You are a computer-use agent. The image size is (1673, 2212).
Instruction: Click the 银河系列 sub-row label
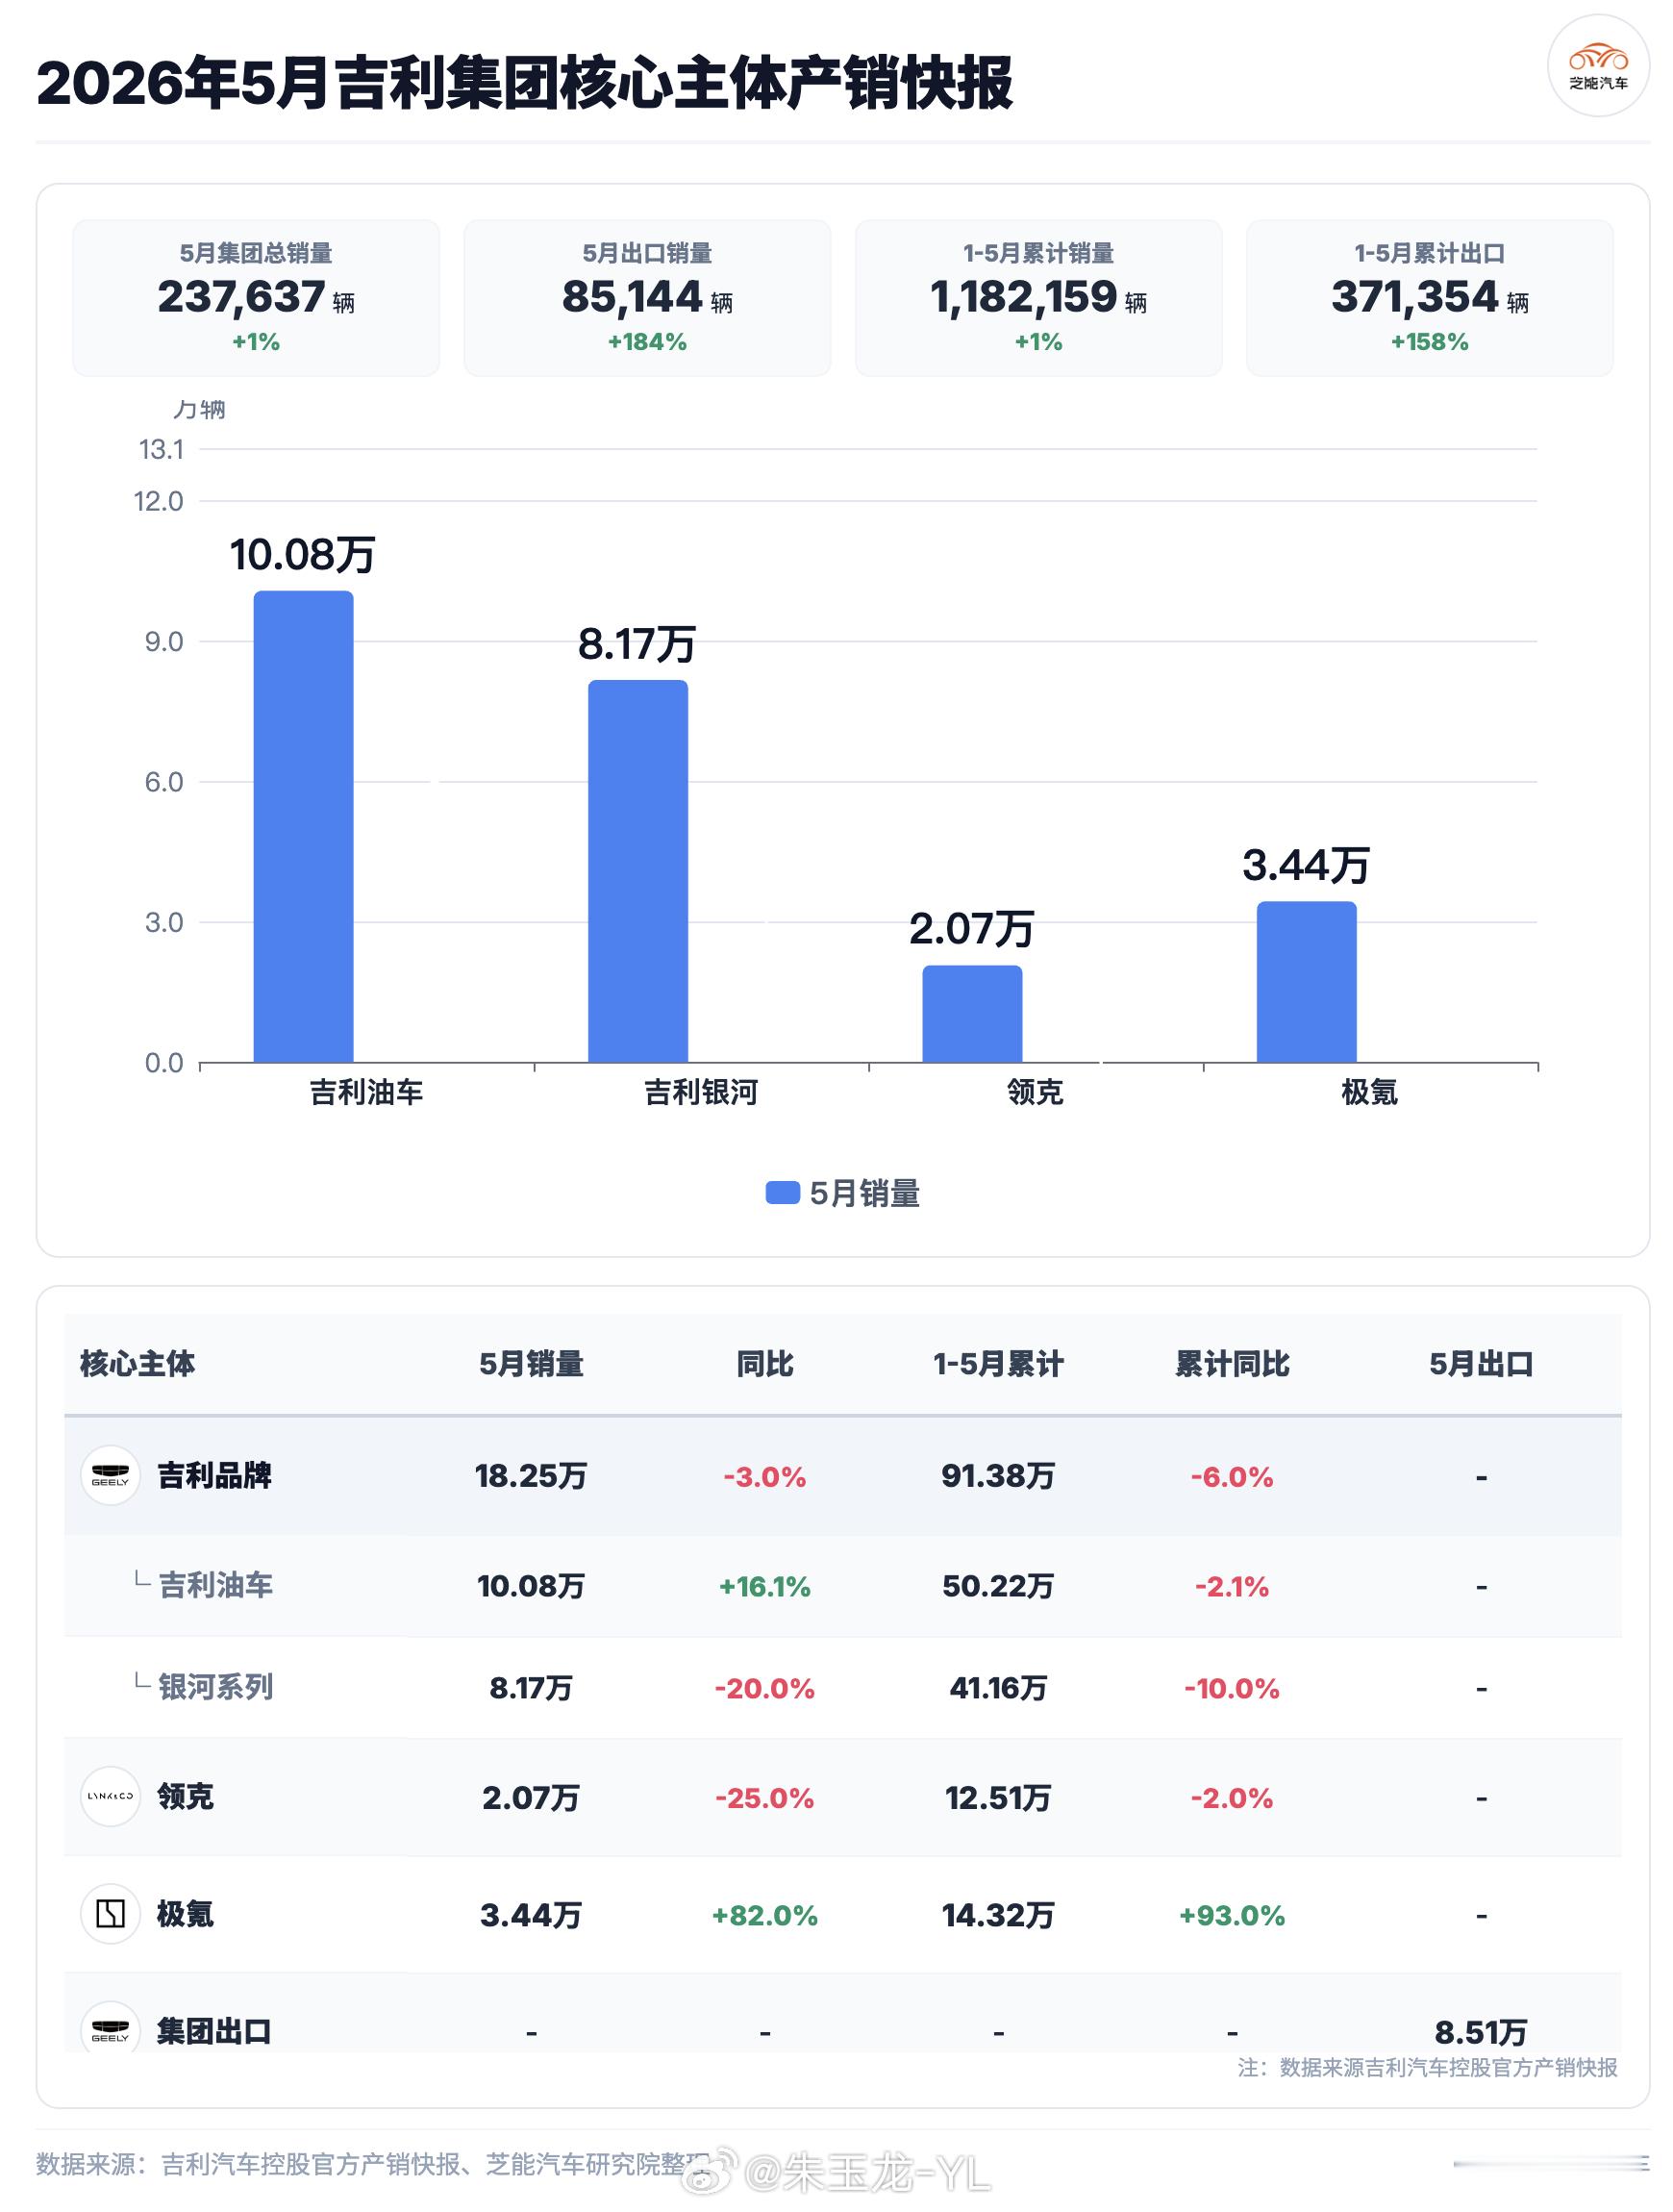pyautogui.click(x=216, y=1687)
